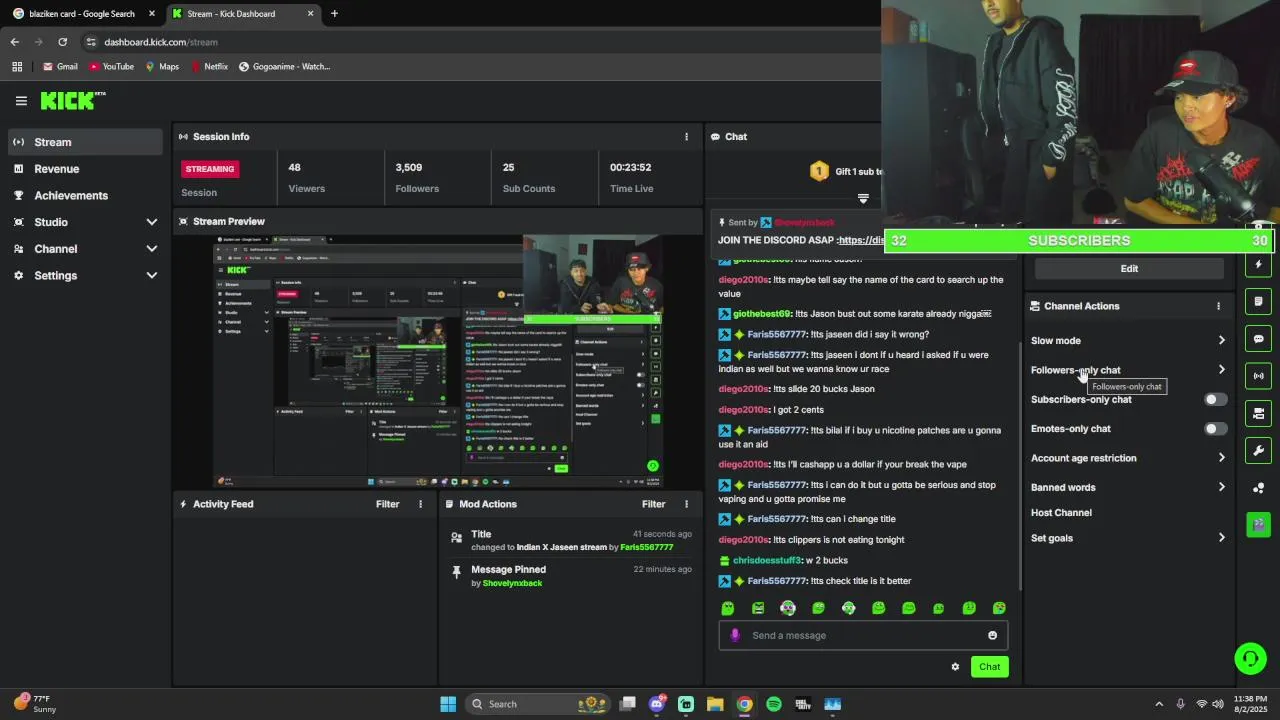
Task: Click the Windows Start button
Action: 448,704
